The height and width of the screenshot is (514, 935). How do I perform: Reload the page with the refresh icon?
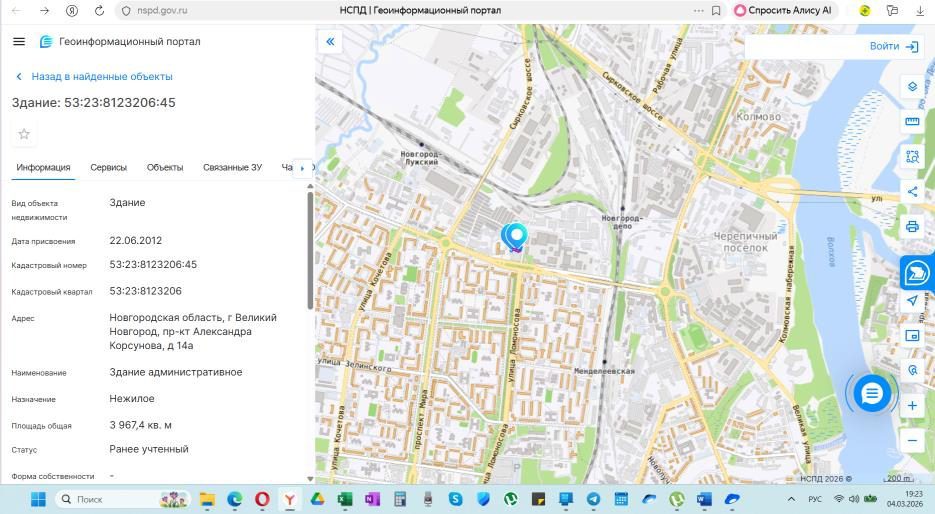pos(100,10)
